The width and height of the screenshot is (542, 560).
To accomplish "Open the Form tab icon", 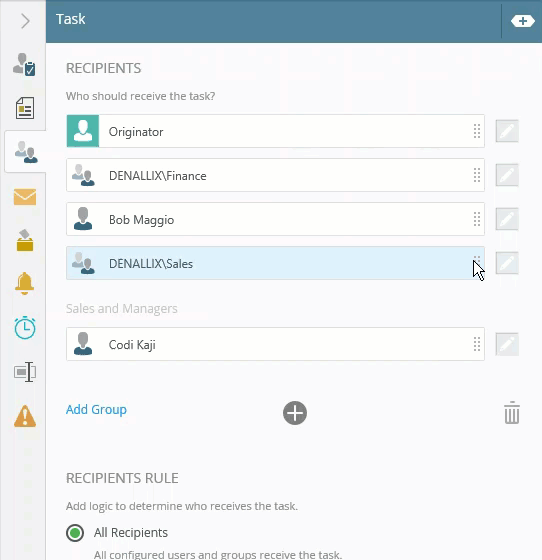I will pos(25,108).
